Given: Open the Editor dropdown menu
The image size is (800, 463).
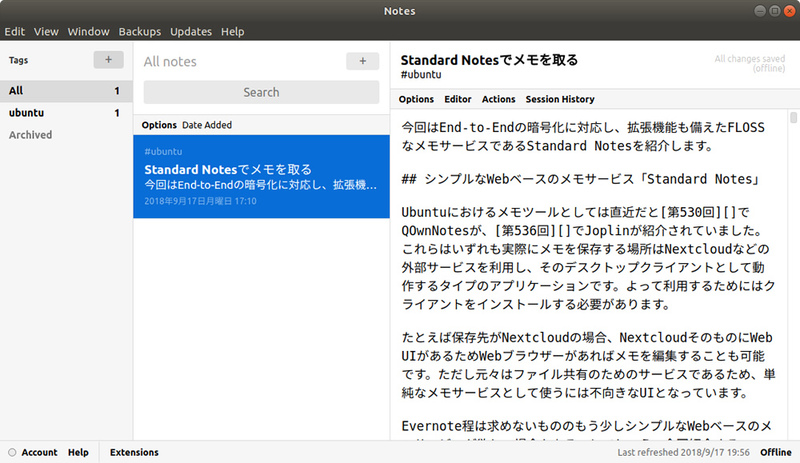Looking at the screenshot, I should [x=458, y=99].
